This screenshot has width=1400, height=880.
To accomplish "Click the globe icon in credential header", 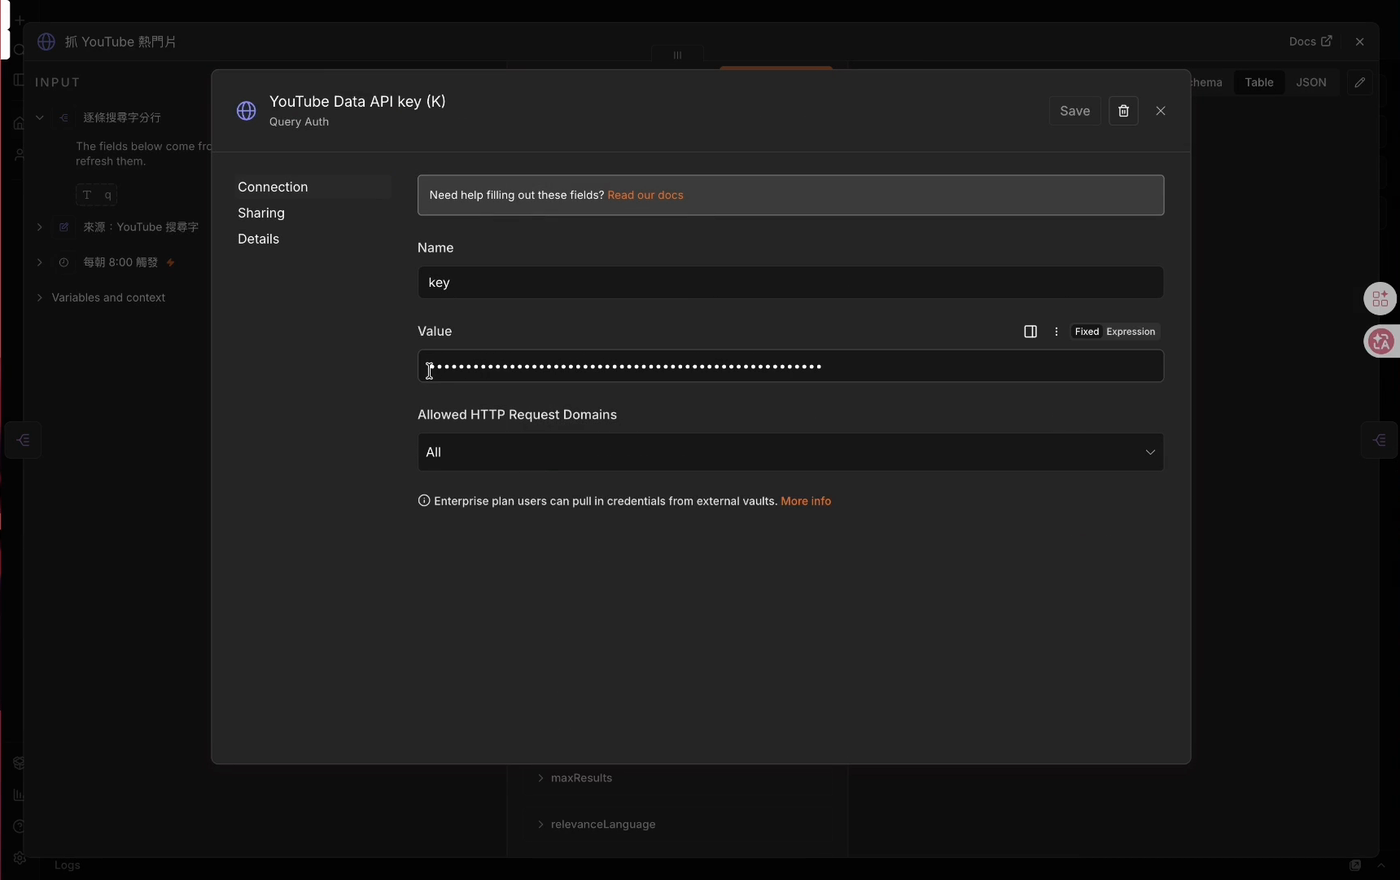I will 246,111.
